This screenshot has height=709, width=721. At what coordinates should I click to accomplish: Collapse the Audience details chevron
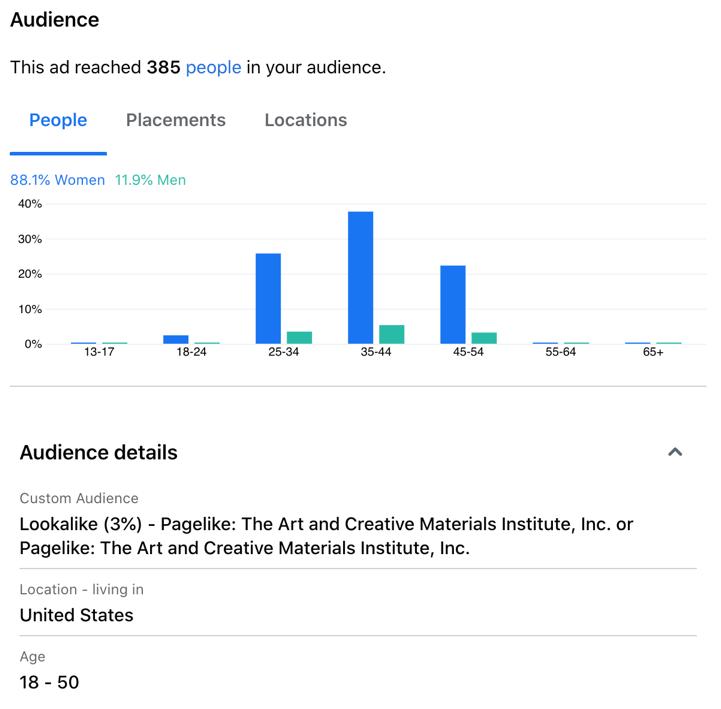[675, 452]
